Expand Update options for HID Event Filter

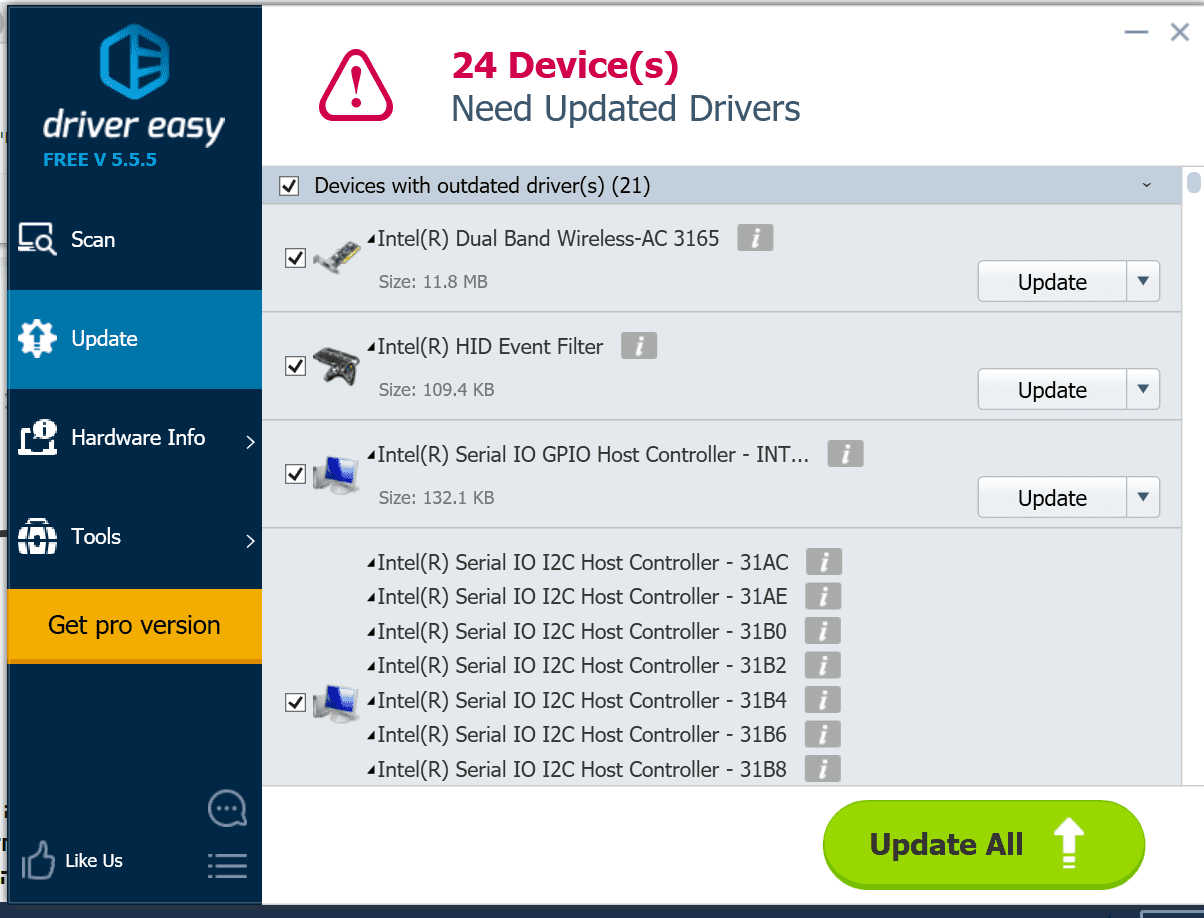(x=1143, y=390)
